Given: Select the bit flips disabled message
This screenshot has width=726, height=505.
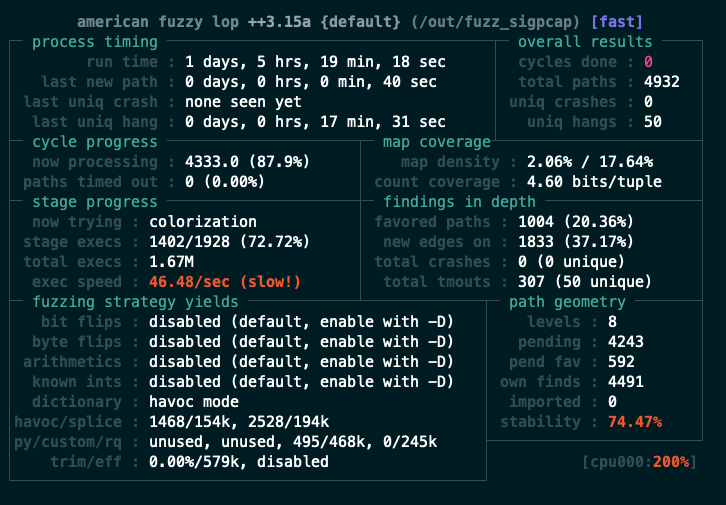Looking at the screenshot, I should pyautogui.click(x=301, y=322).
